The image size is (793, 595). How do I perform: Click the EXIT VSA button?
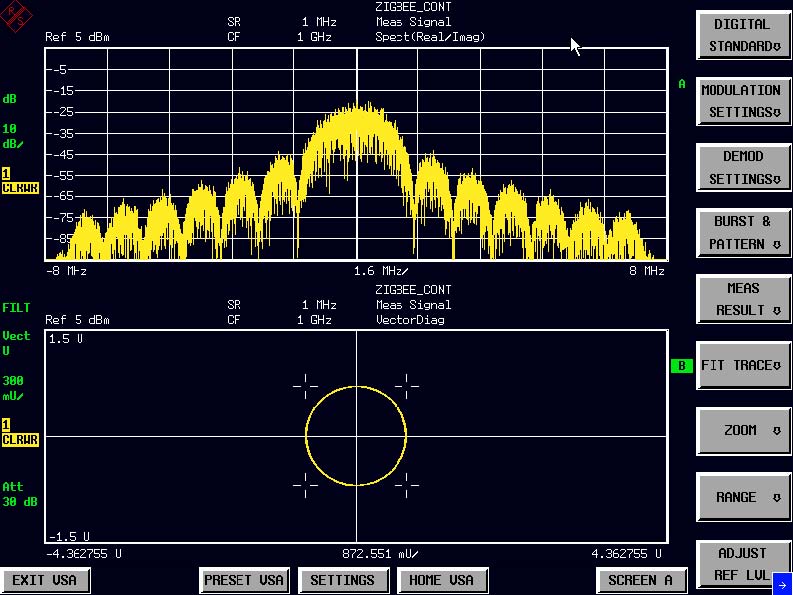tap(46, 580)
